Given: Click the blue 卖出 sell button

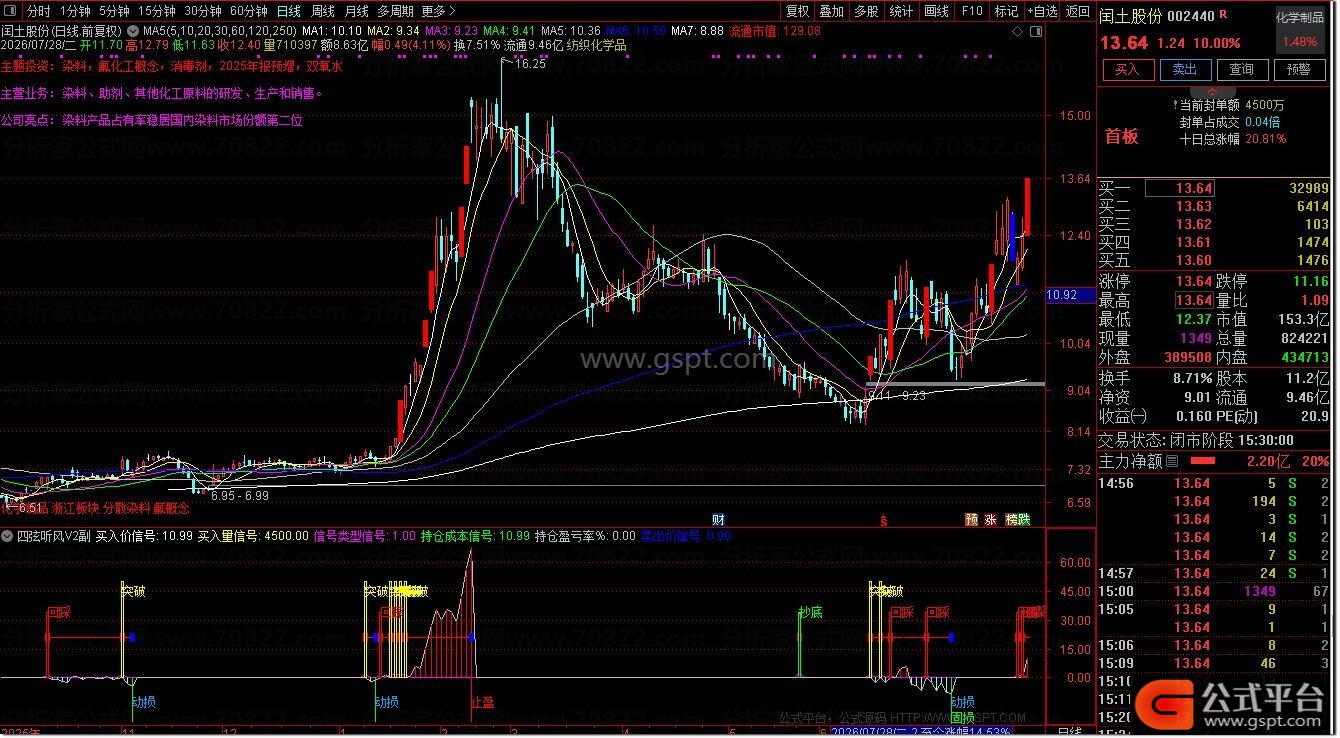Looking at the screenshot, I should tap(1185, 70).
